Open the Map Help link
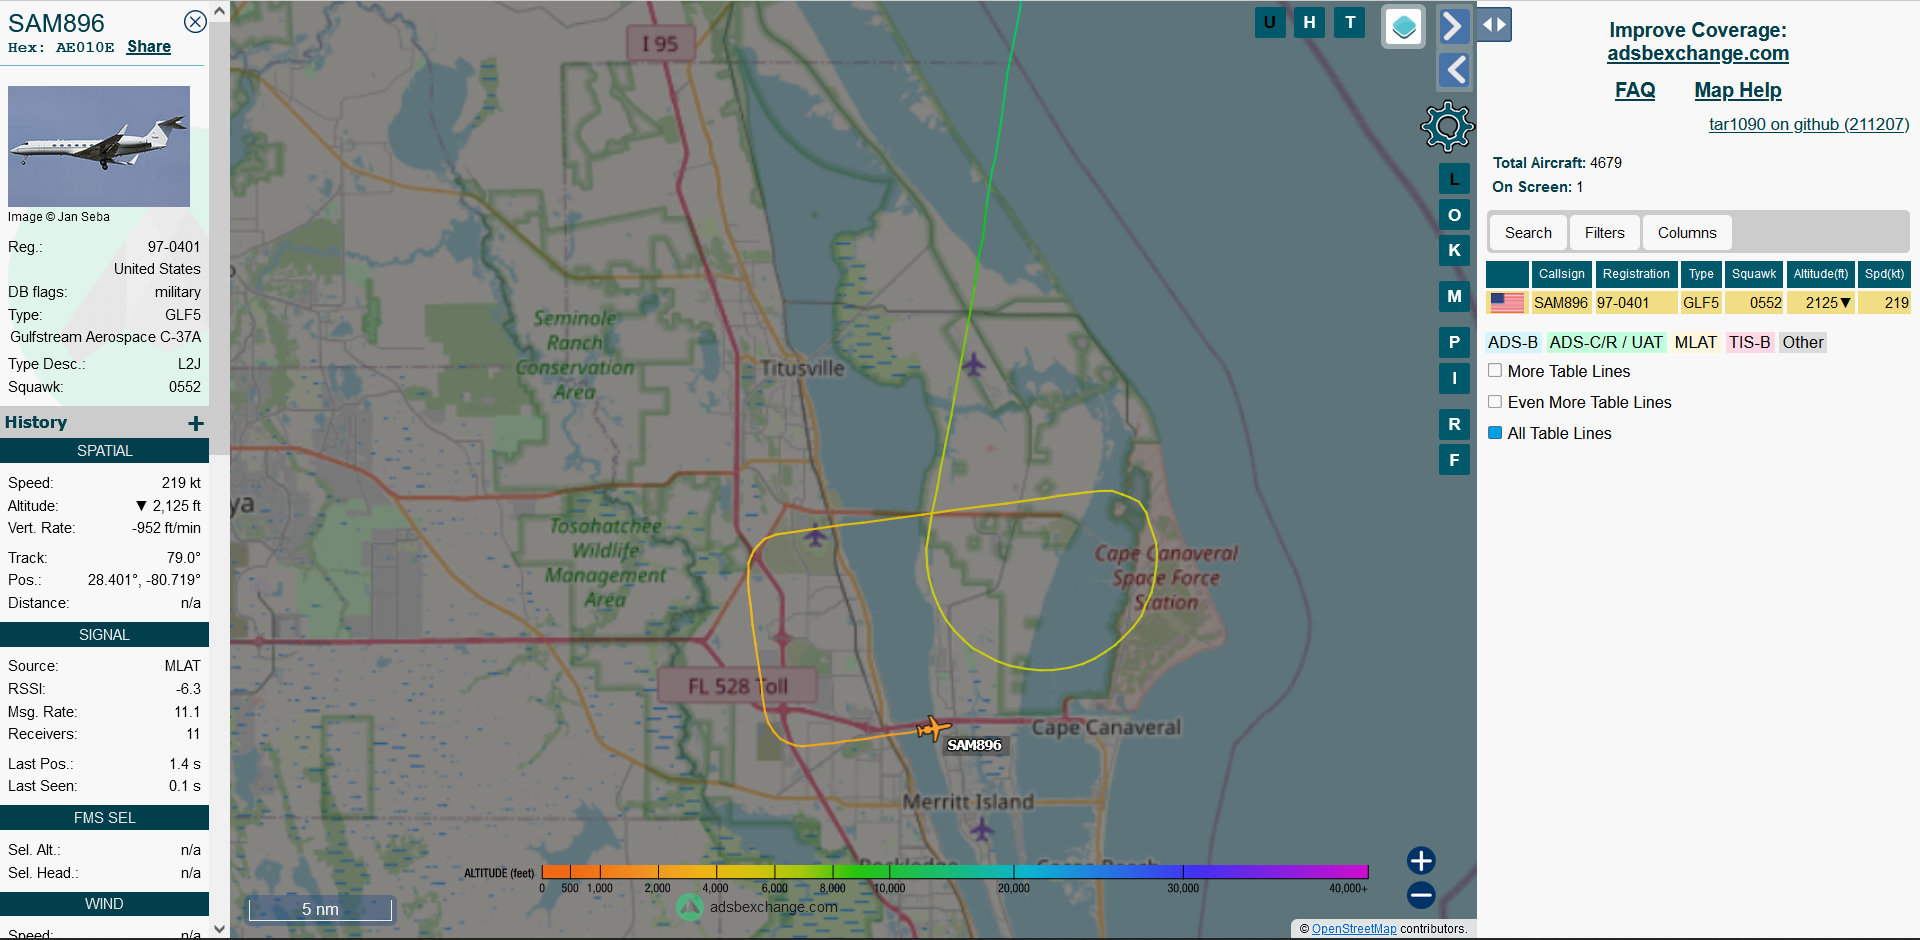 1738,90
